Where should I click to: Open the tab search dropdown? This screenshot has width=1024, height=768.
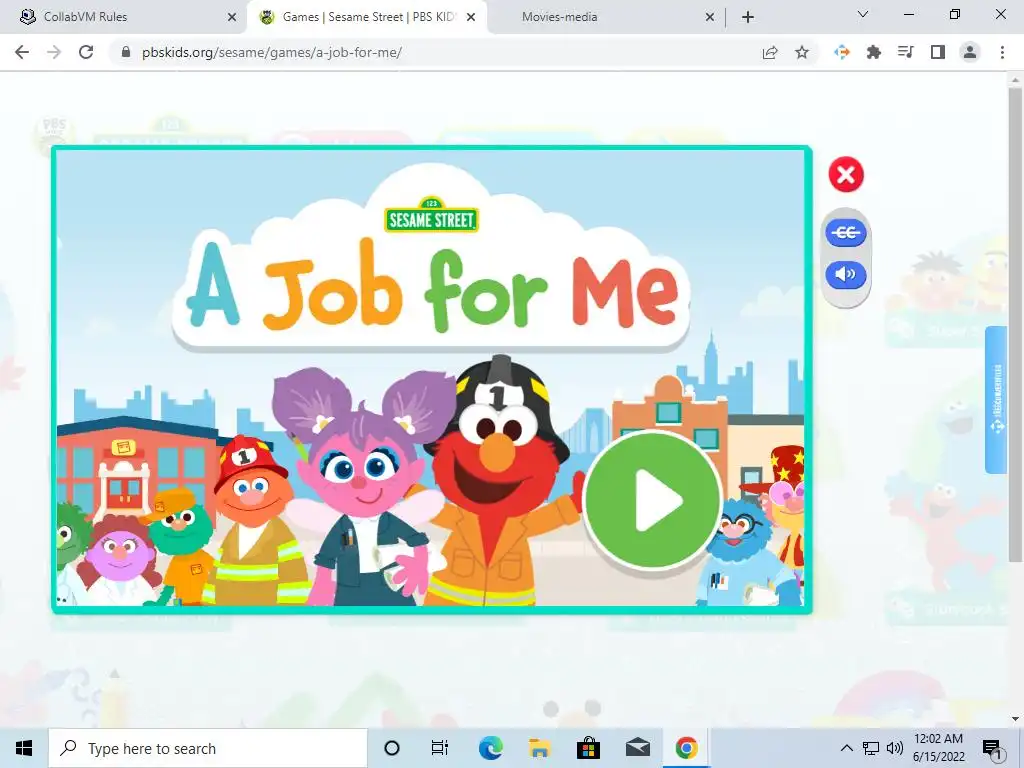[x=863, y=14]
